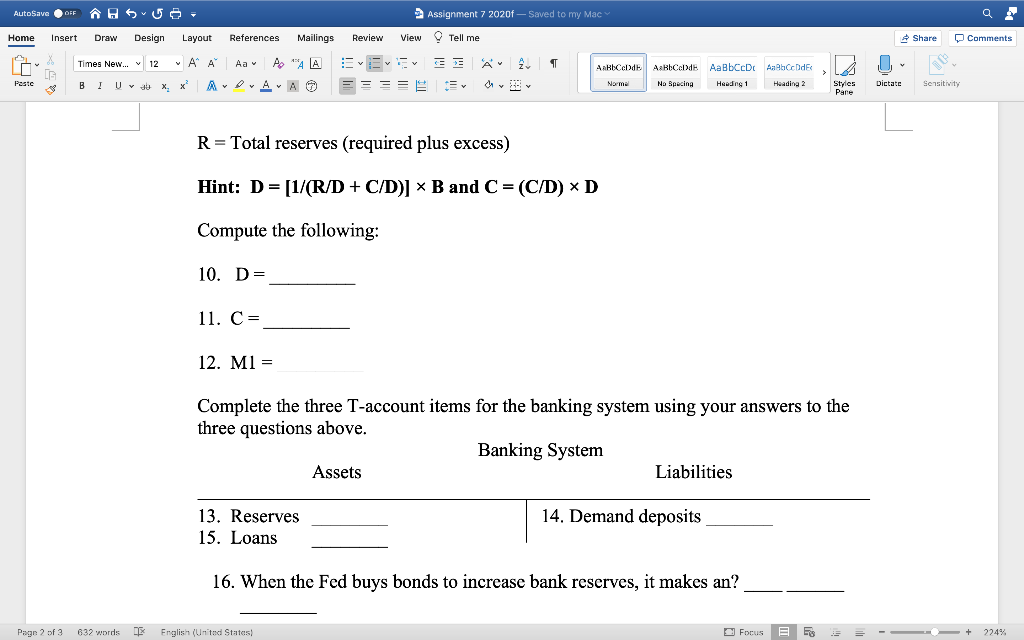Click the Share button

(918, 38)
